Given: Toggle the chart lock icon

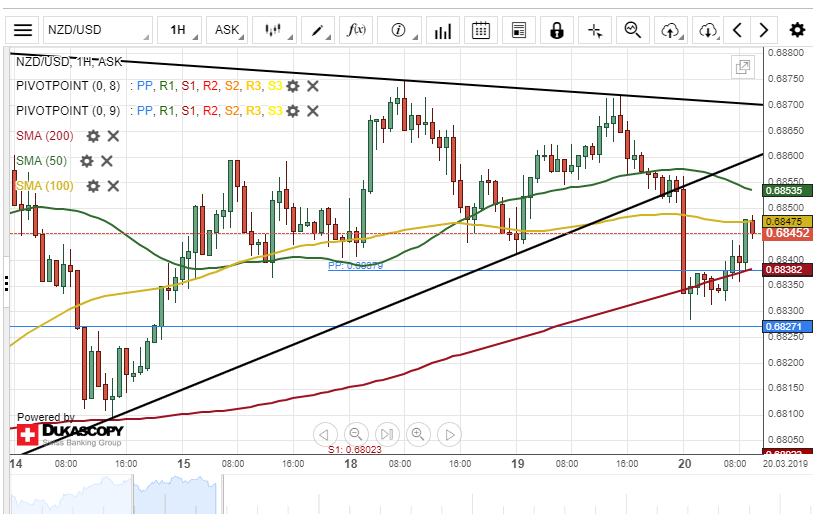Looking at the screenshot, I should click(x=556, y=30).
